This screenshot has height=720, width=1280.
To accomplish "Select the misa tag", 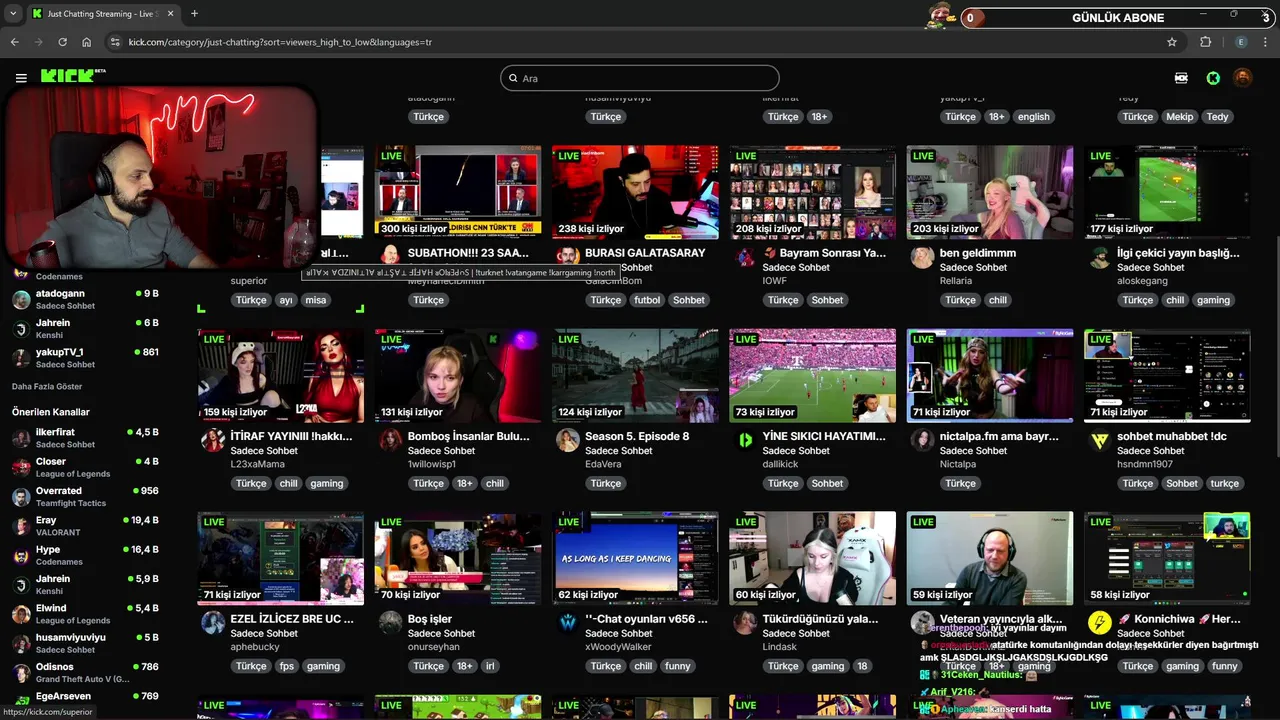I will click(316, 300).
